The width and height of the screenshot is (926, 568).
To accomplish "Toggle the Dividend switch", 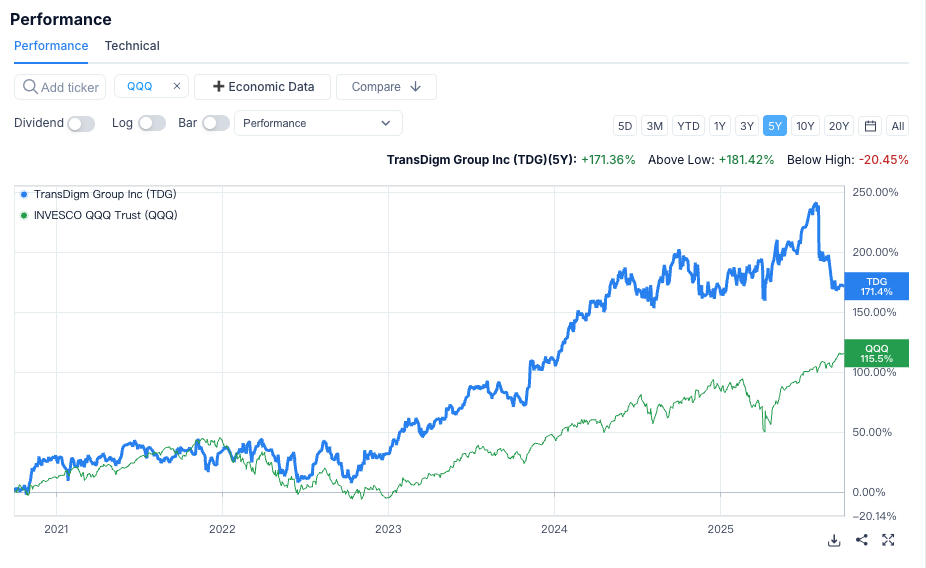I will point(80,123).
